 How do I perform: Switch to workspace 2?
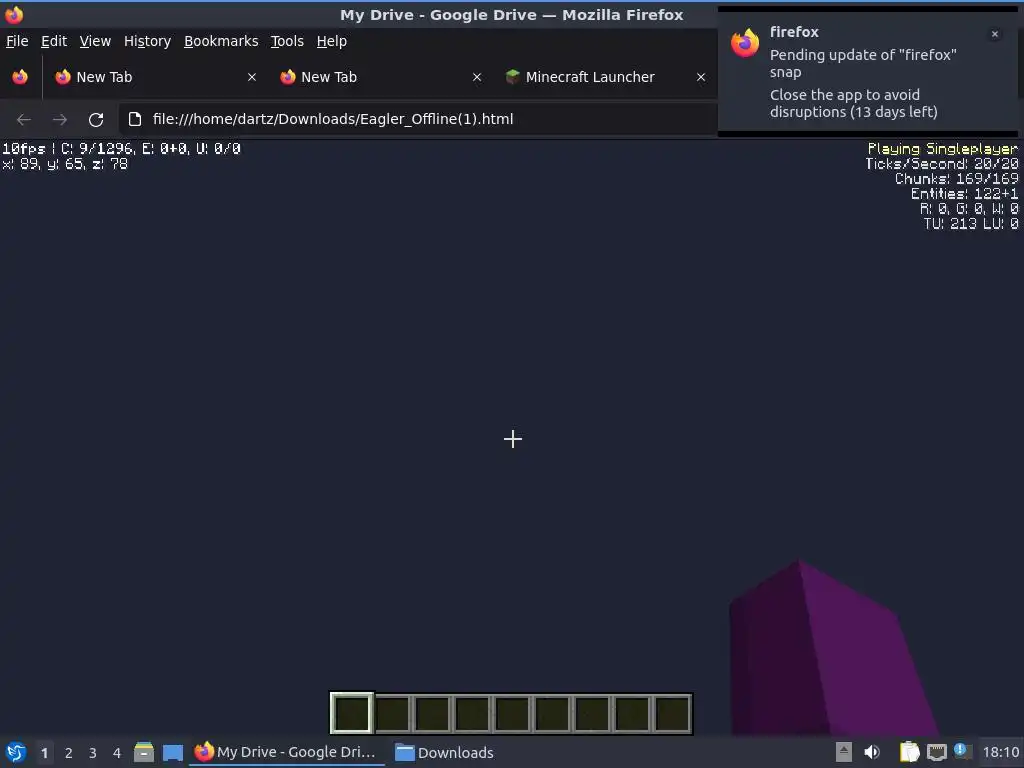pyautogui.click(x=69, y=753)
